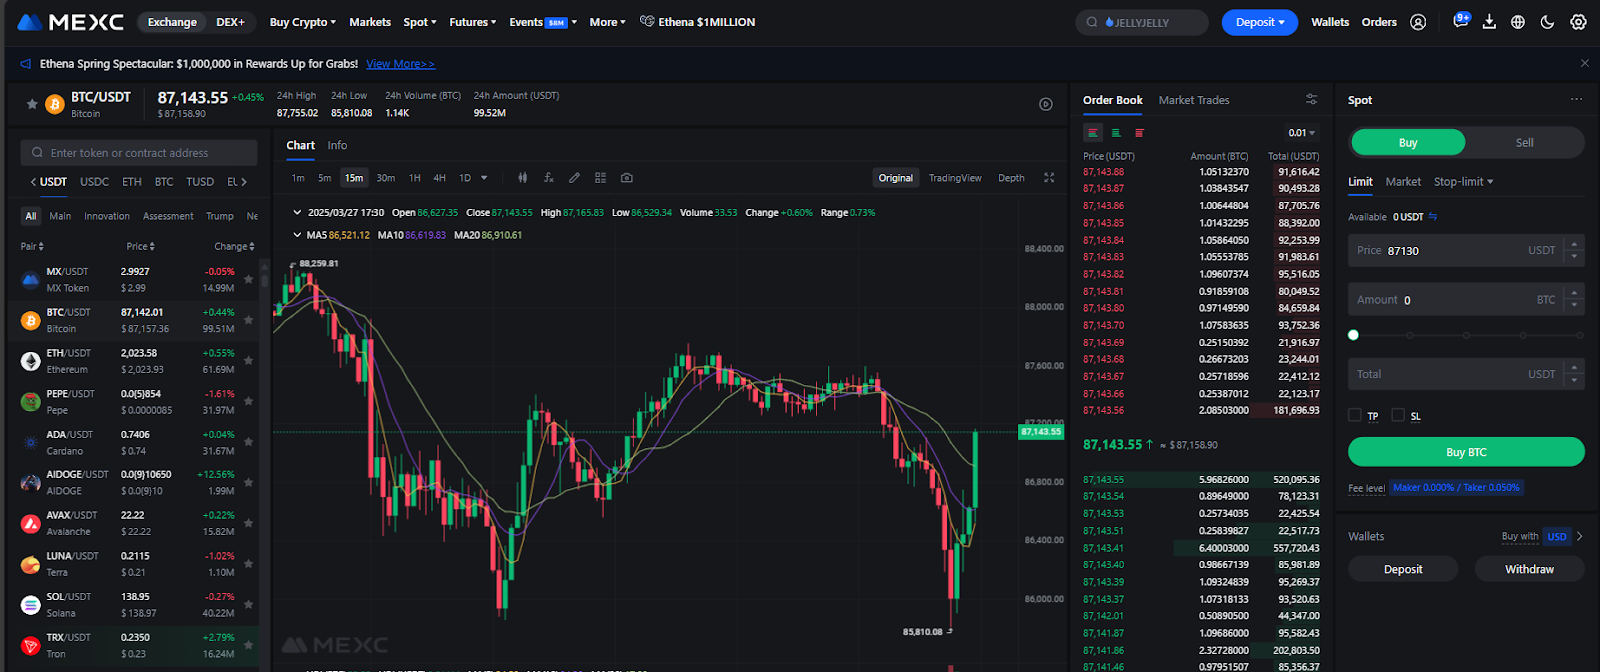Click the amount percentage slider handle
The height and width of the screenshot is (672, 1600).
pyautogui.click(x=1353, y=335)
